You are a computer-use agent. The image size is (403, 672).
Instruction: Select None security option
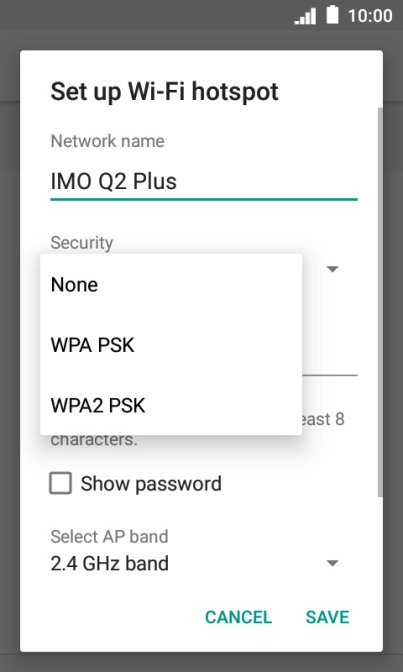pos(171,285)
